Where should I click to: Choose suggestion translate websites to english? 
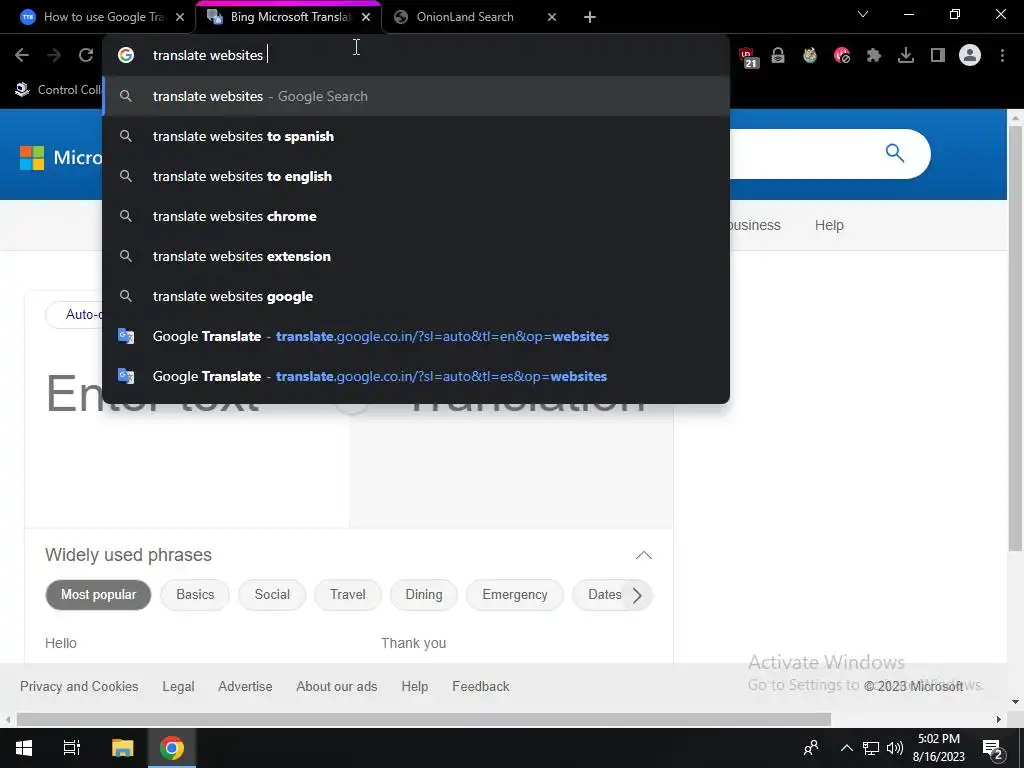pyautogui.click(x=416, y=176)
